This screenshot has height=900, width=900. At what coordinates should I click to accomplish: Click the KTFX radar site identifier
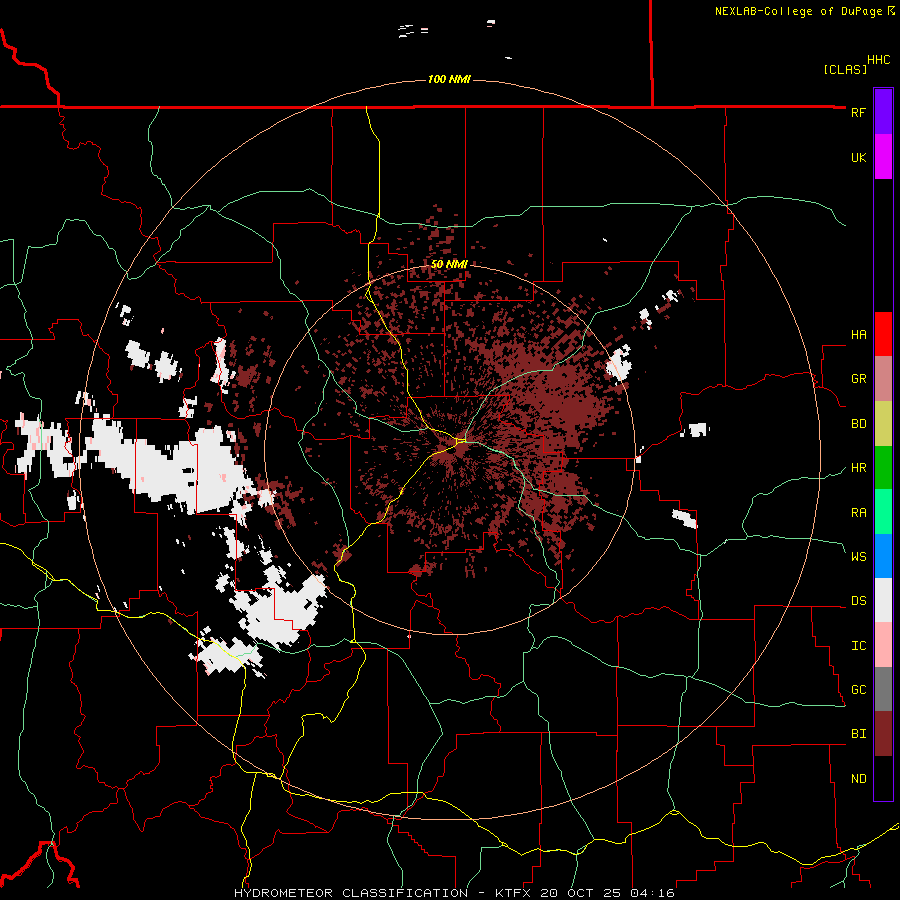point(512,893)
